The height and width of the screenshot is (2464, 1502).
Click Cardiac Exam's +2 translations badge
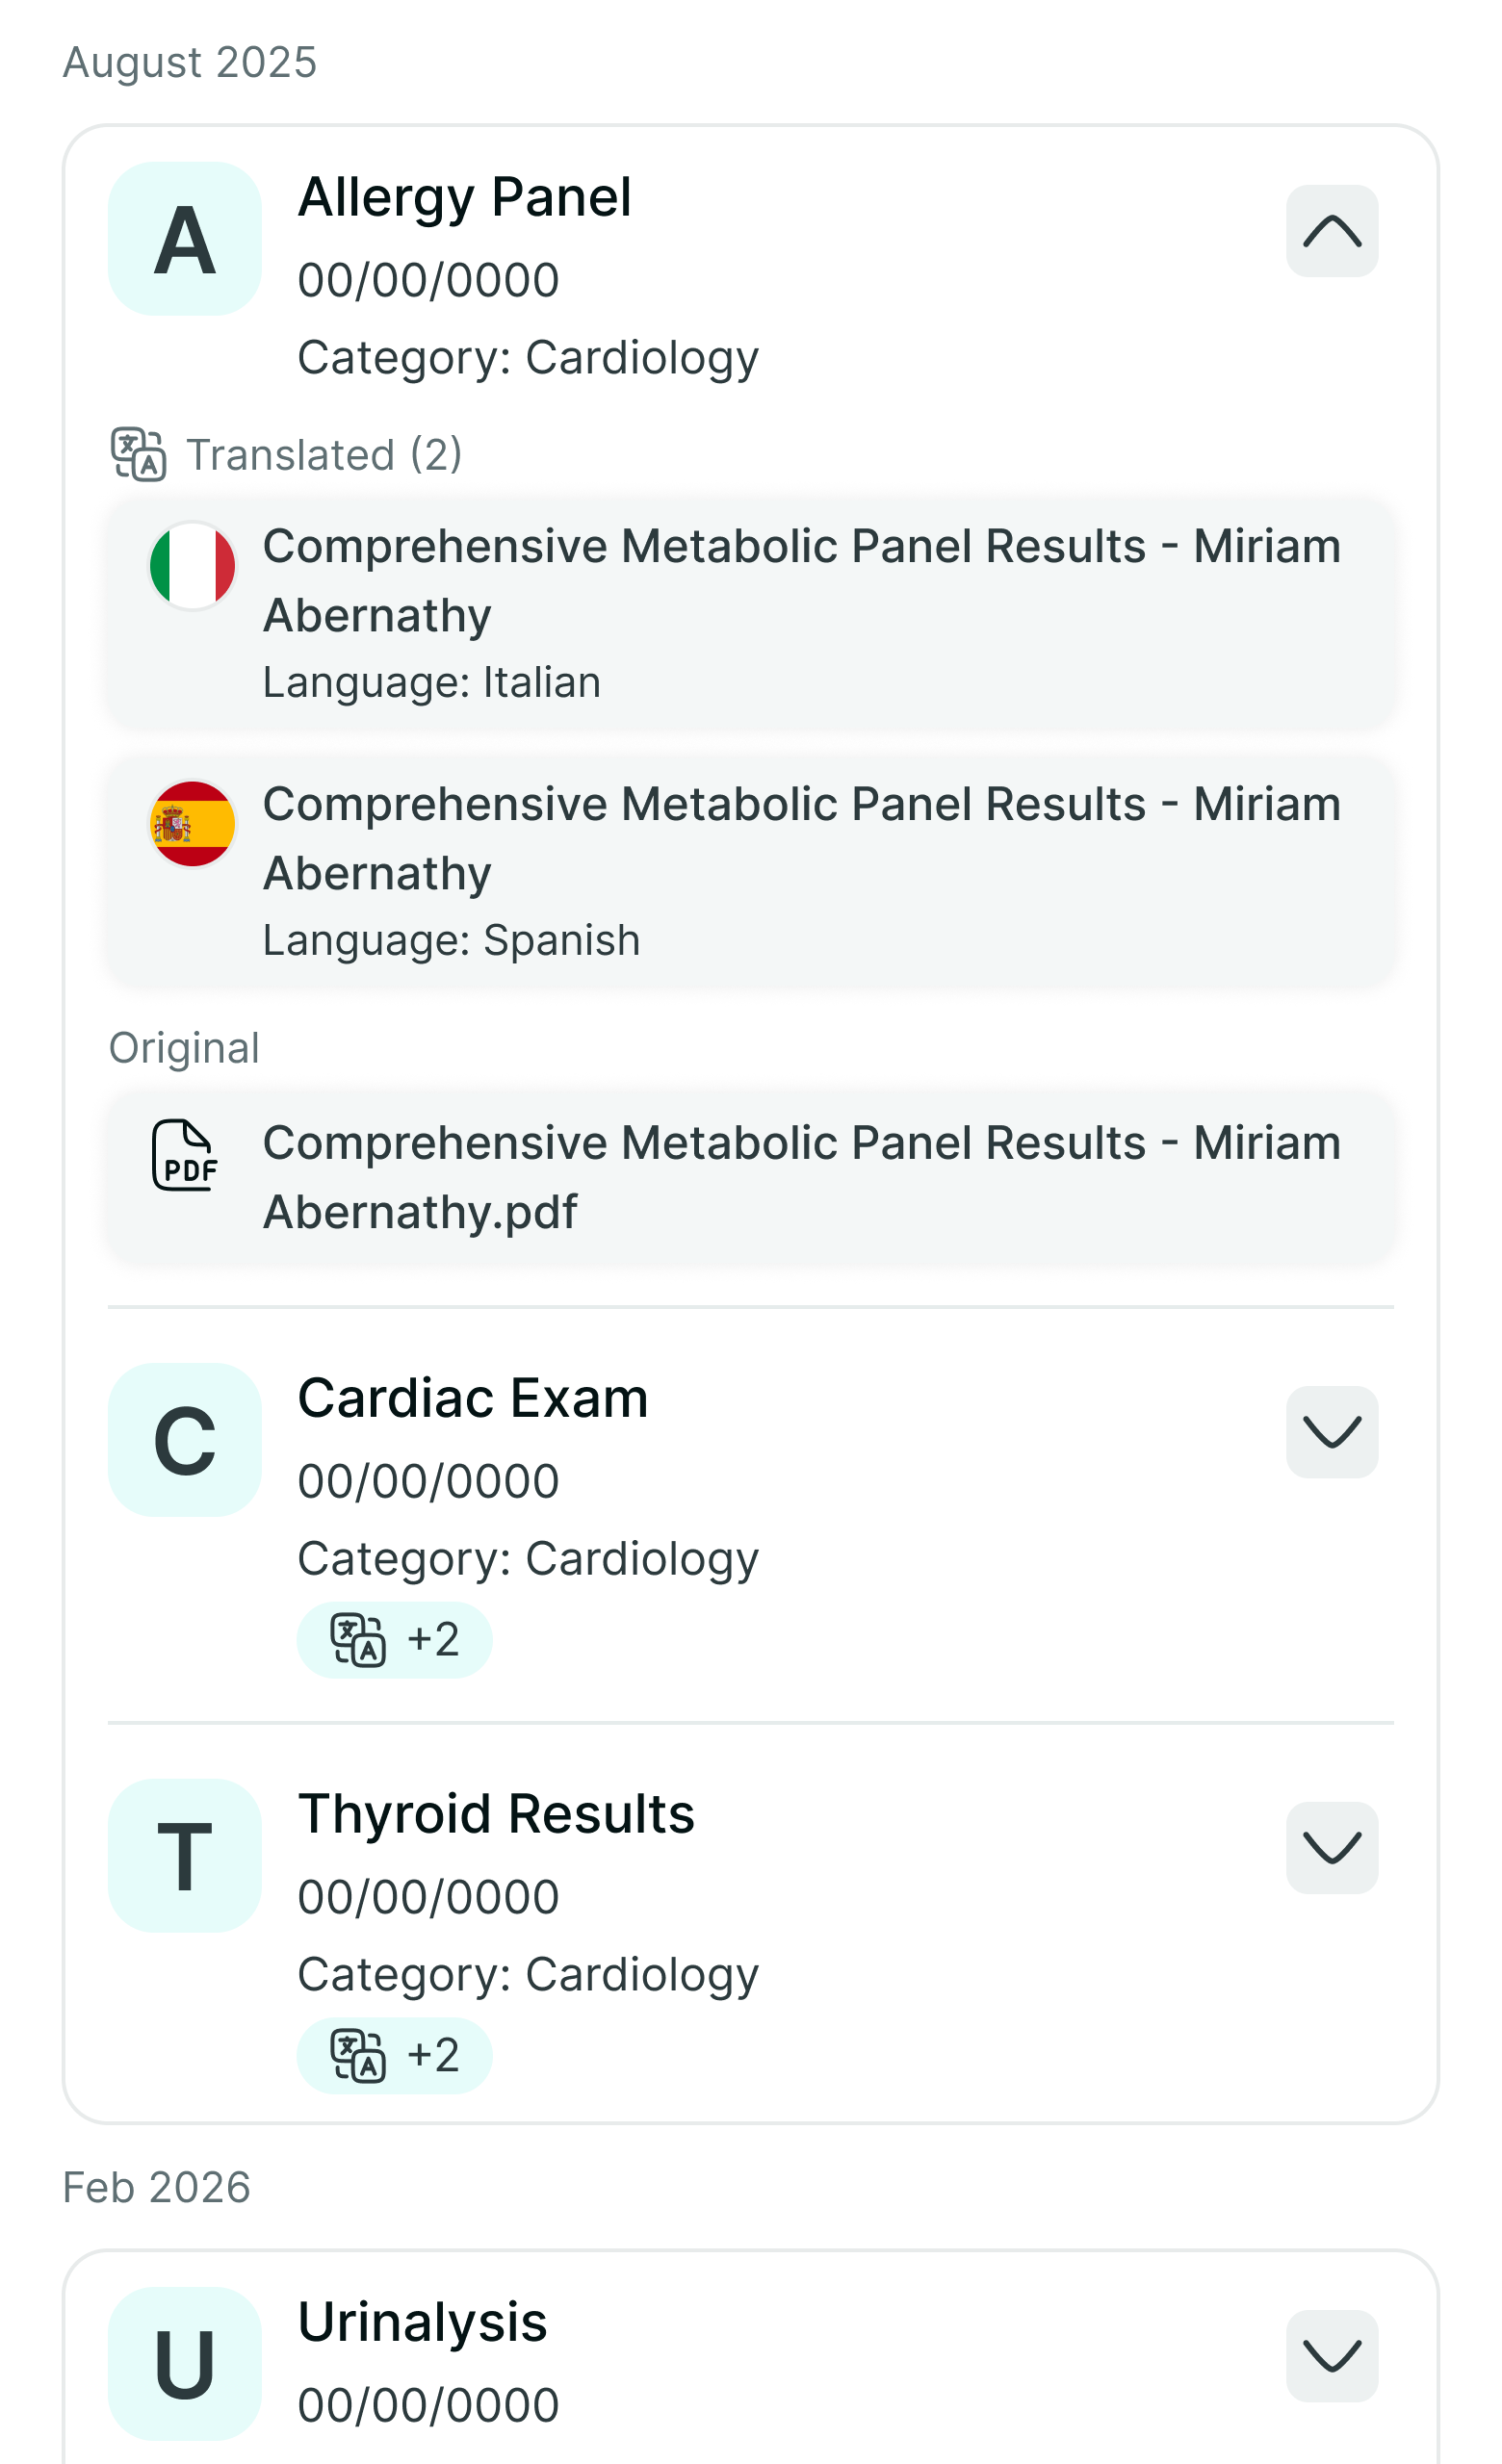pyautogui.click(x=394, y=1640)
